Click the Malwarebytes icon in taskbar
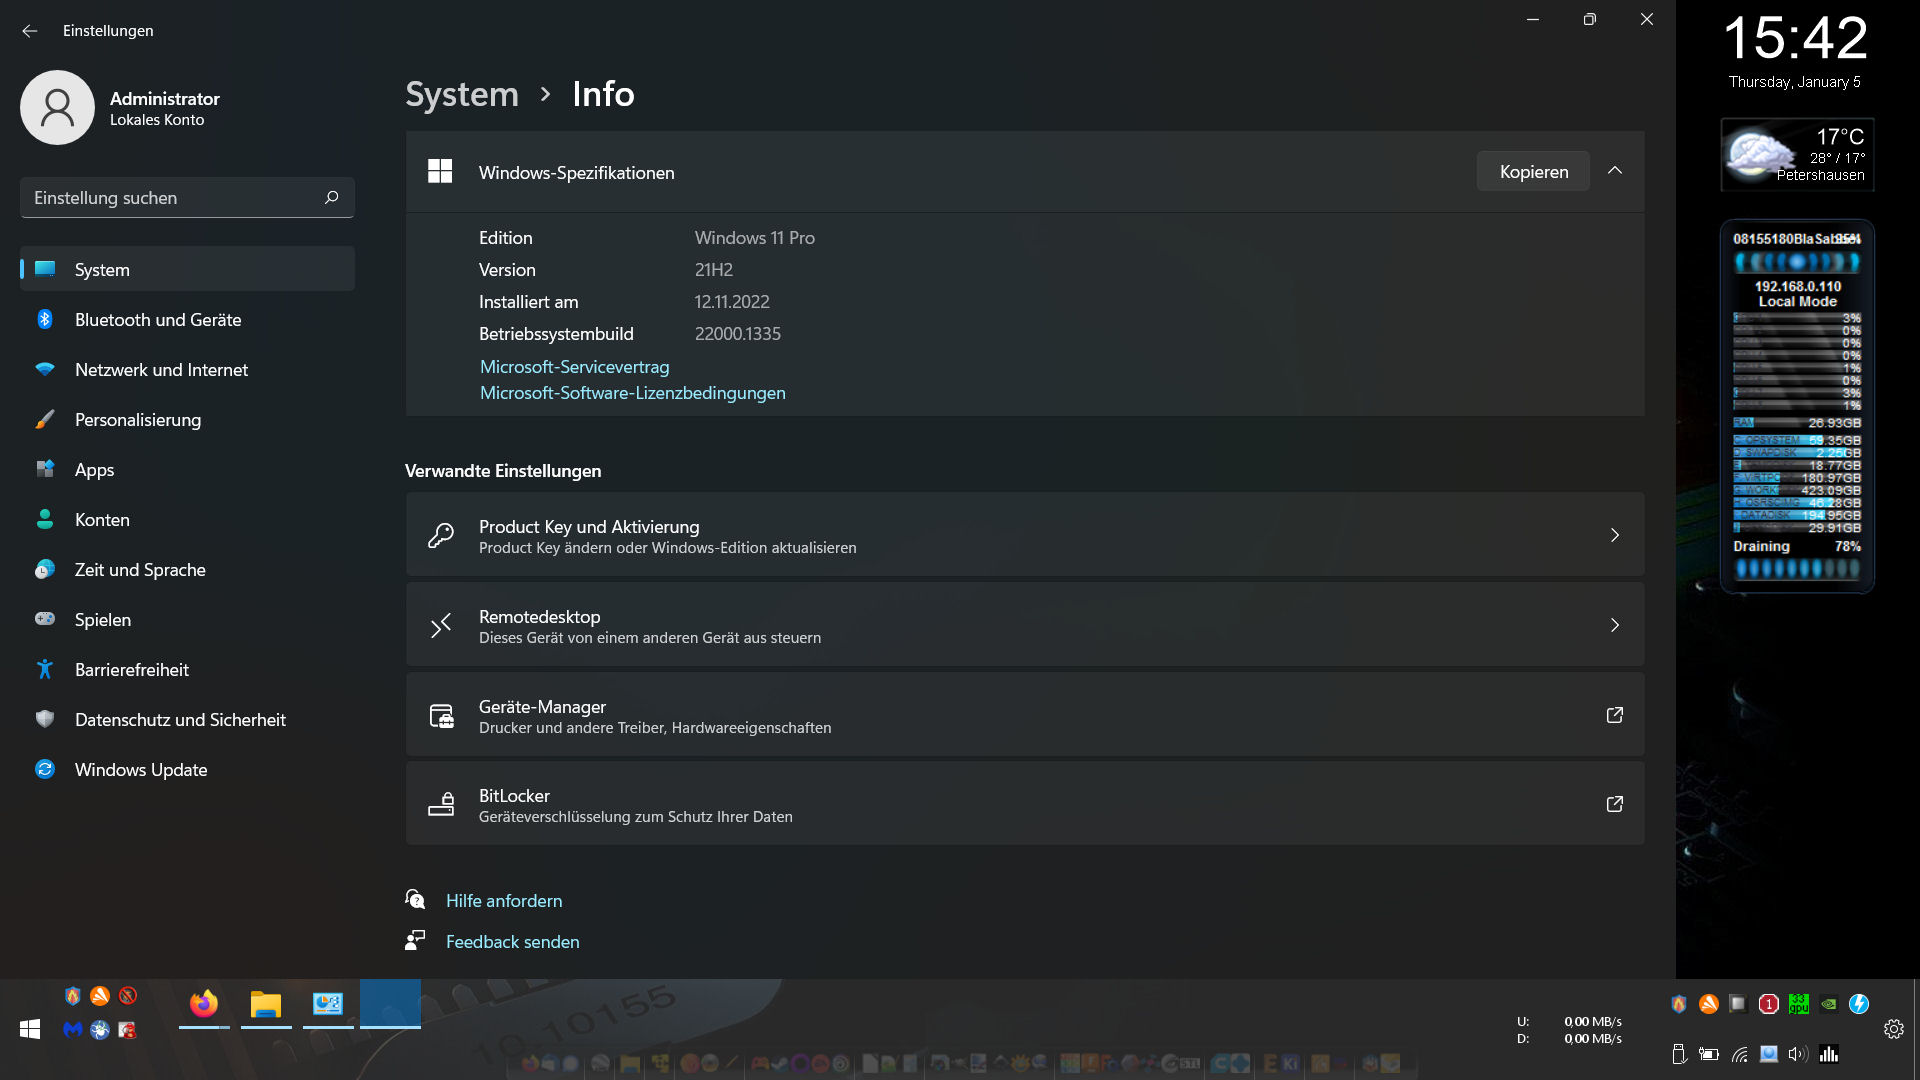 72,1029
